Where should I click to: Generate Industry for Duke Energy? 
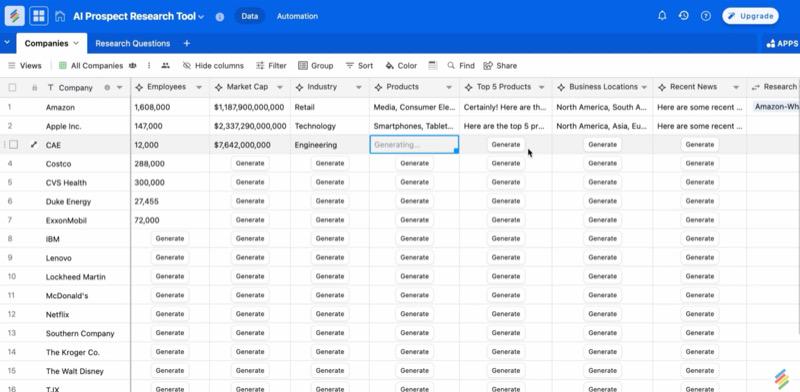point(330,201)
